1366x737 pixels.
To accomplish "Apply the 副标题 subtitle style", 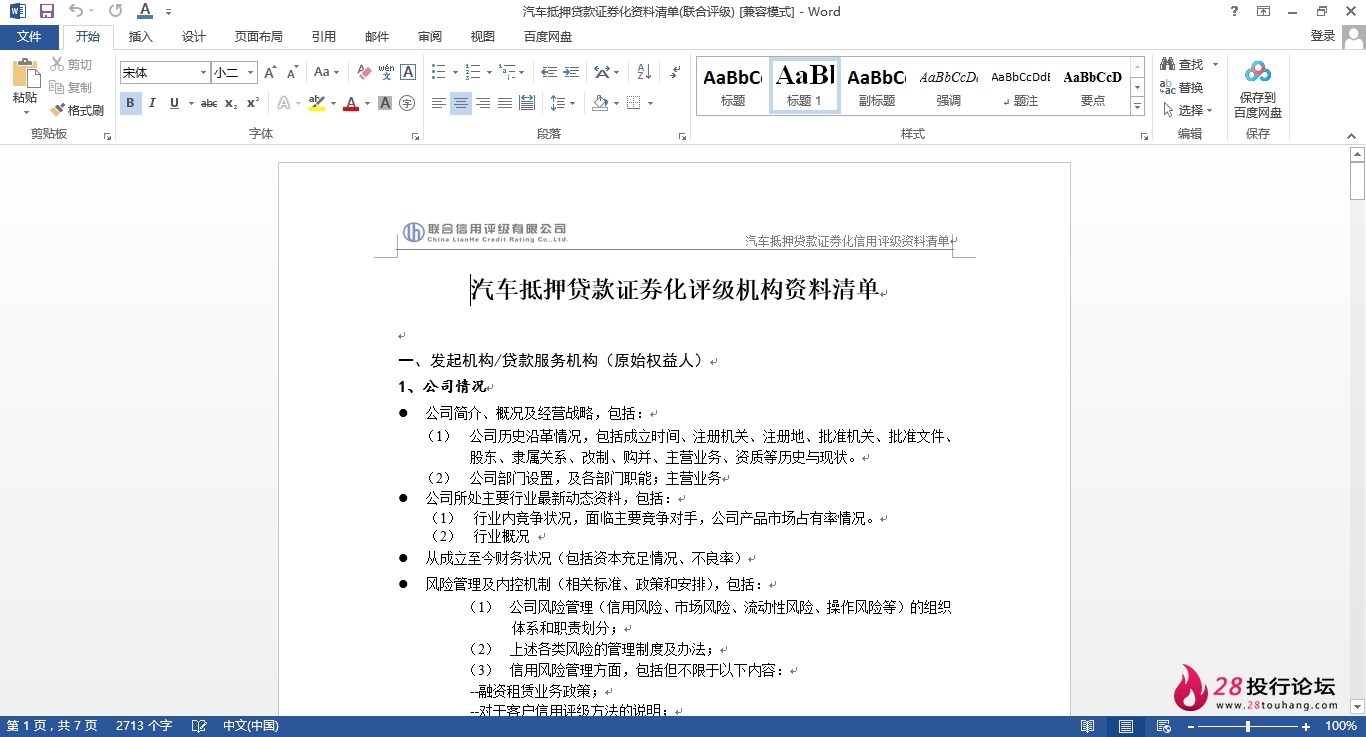I will click(877, 86).
